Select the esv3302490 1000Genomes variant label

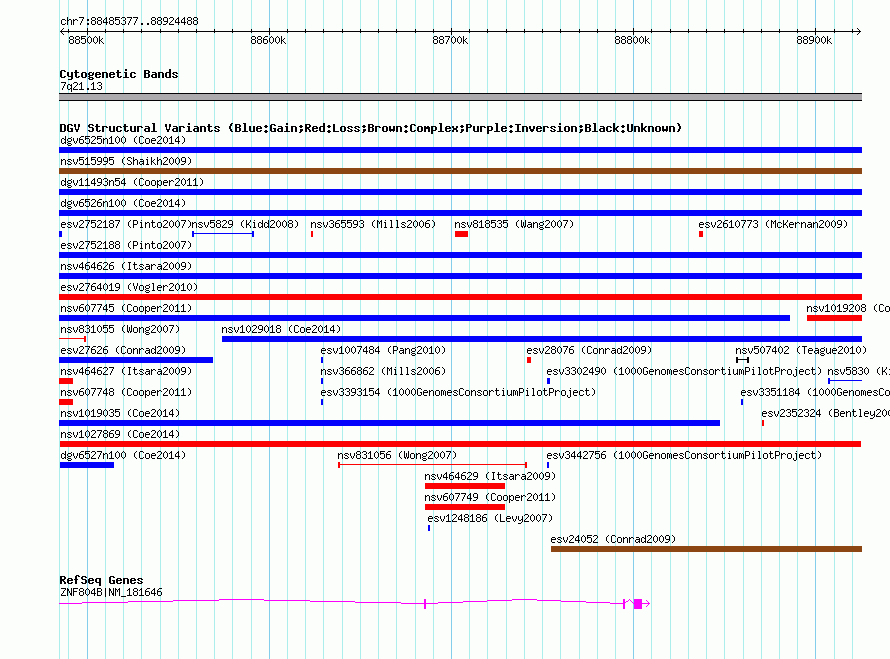pyautogui.click(x=684, y=371)
